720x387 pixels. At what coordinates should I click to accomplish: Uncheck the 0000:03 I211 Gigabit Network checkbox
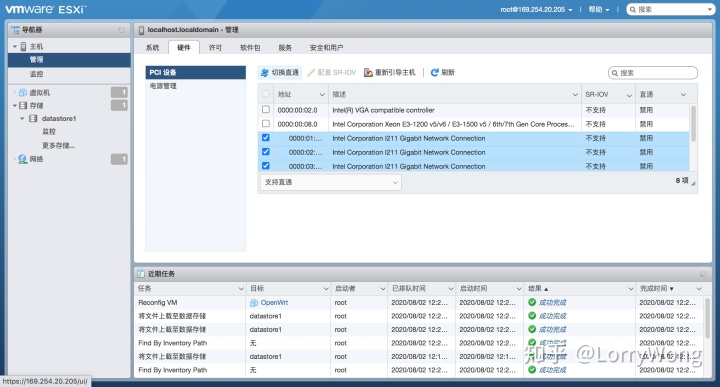pos(266,166)
